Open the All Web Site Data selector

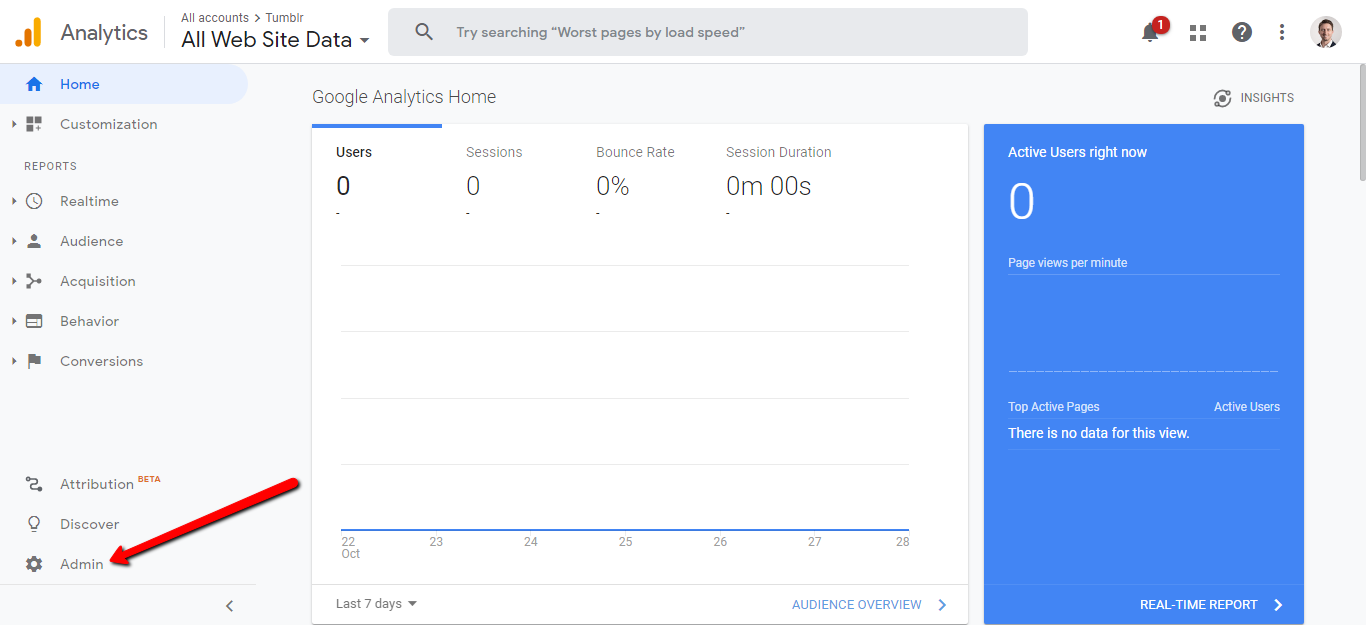[x=275, y=40]
